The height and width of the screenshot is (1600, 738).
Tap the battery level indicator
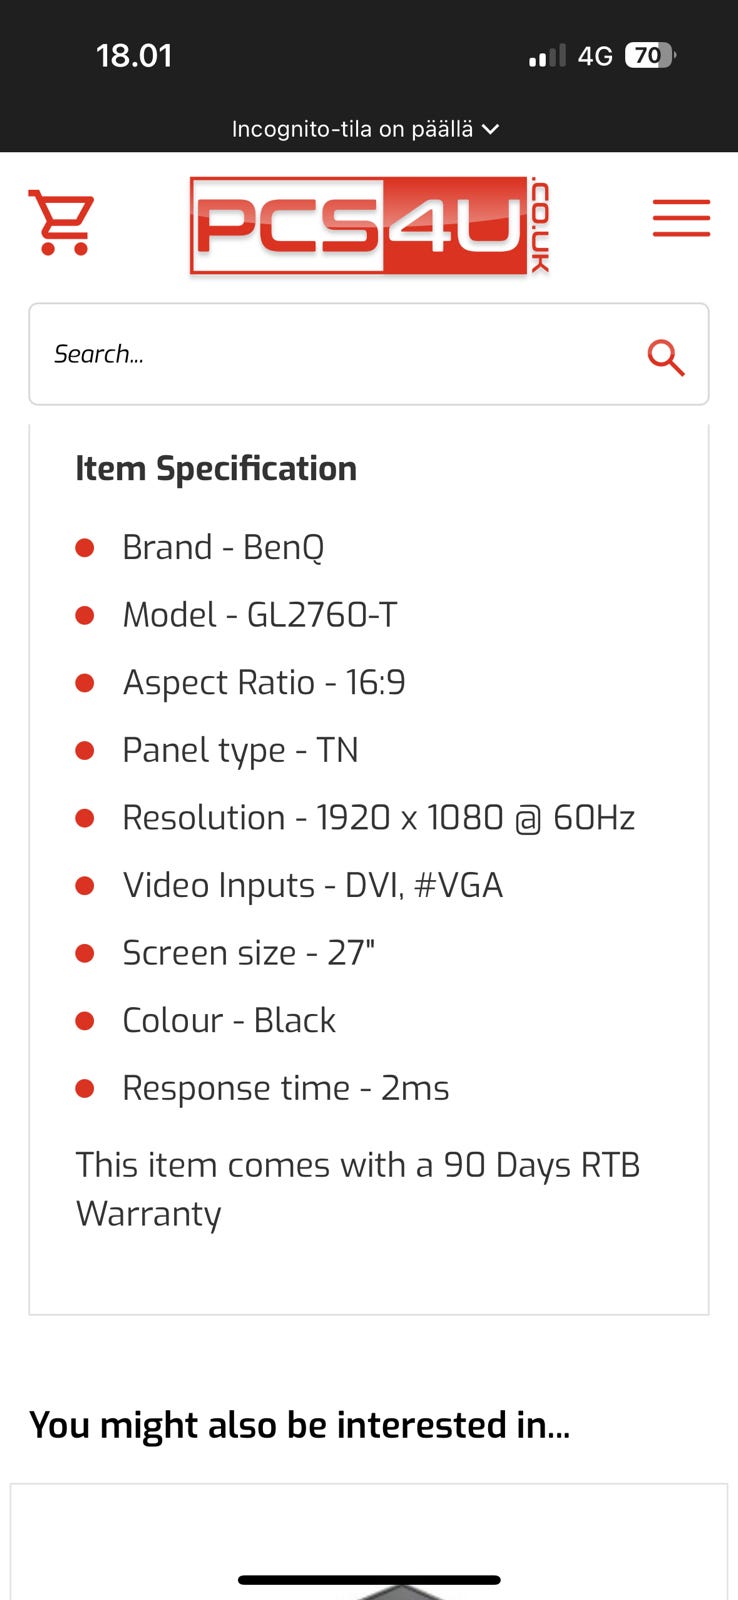[649, 56]
